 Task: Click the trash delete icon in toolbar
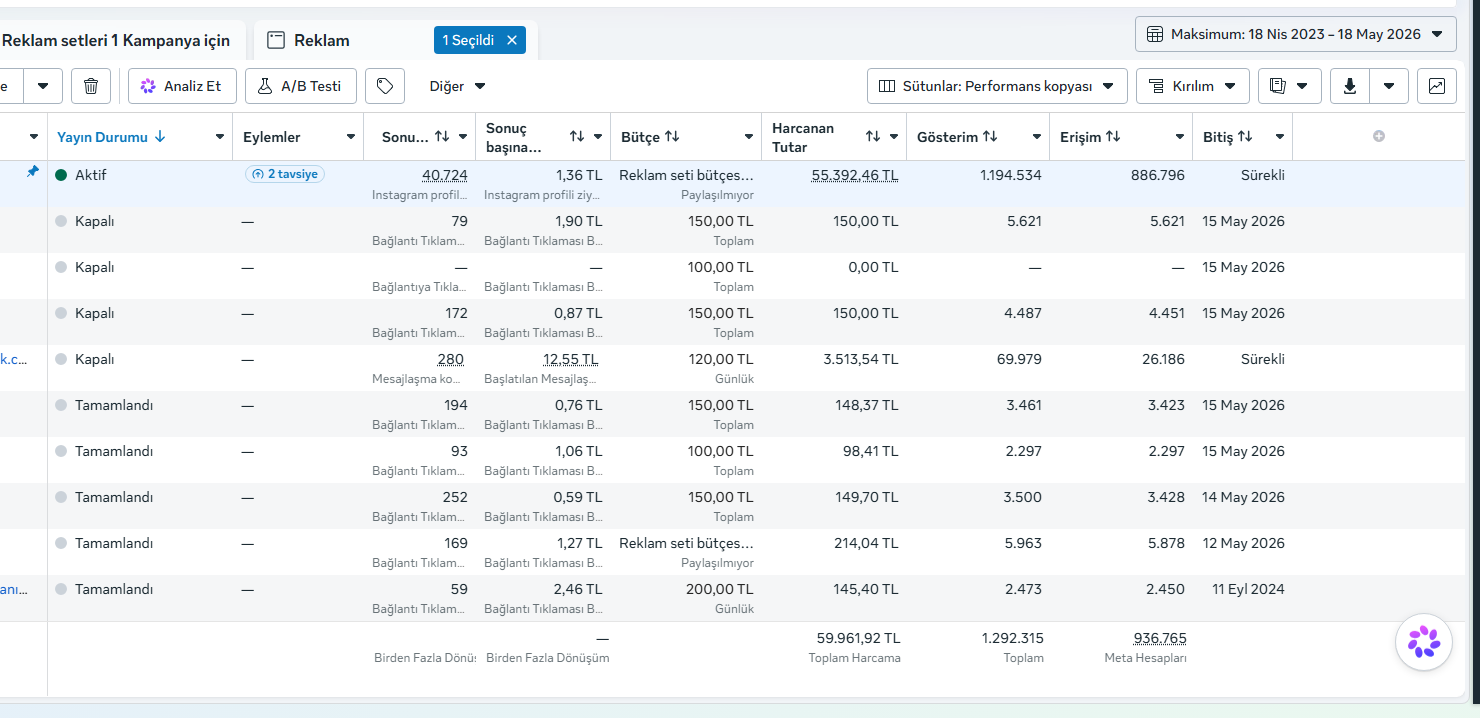91,86
